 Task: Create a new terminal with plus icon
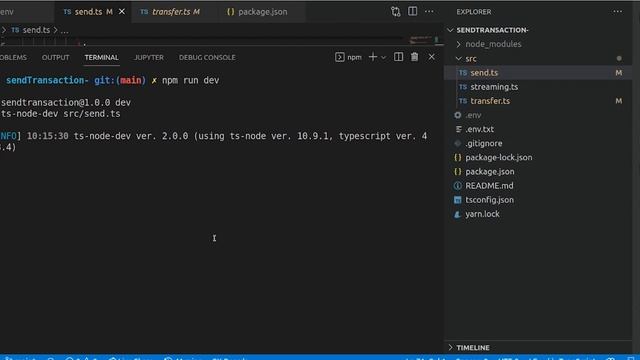373,57
